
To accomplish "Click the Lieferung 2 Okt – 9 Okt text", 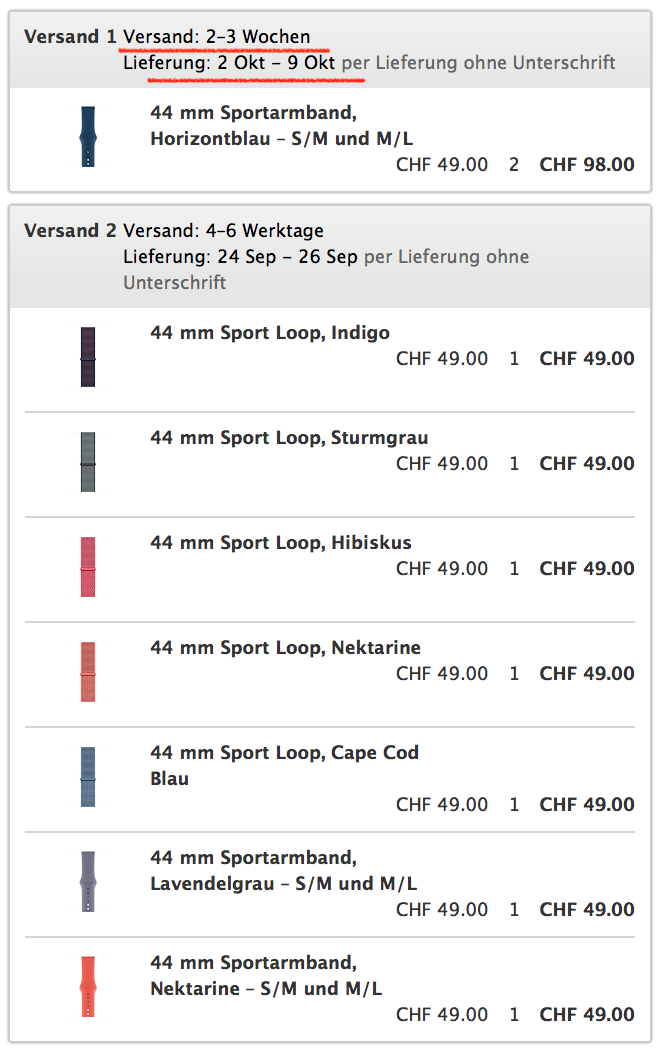I will 229,63.
